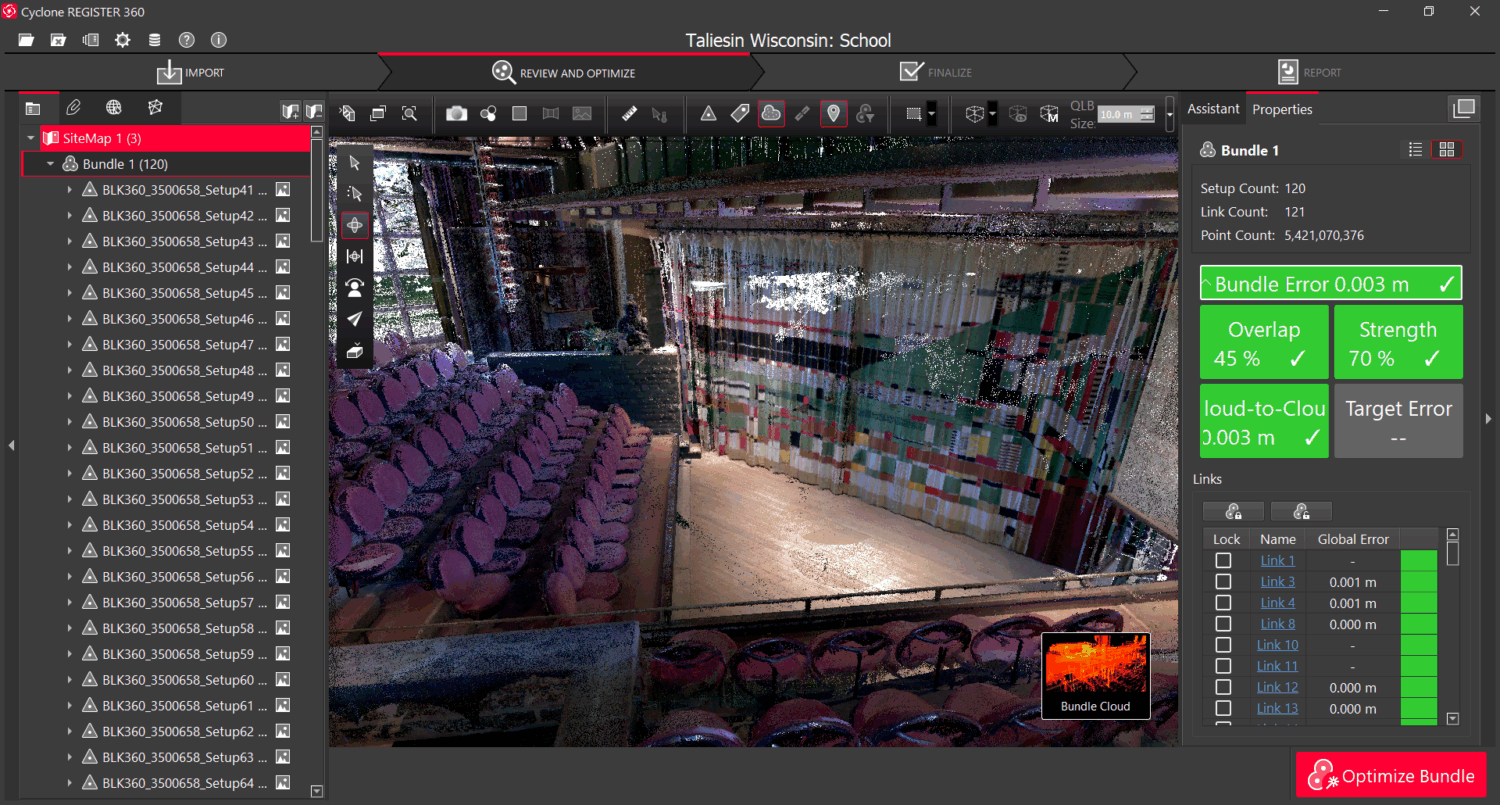
Task: Select the fly navigation paper-plane icon
Action: coord(355,319)
